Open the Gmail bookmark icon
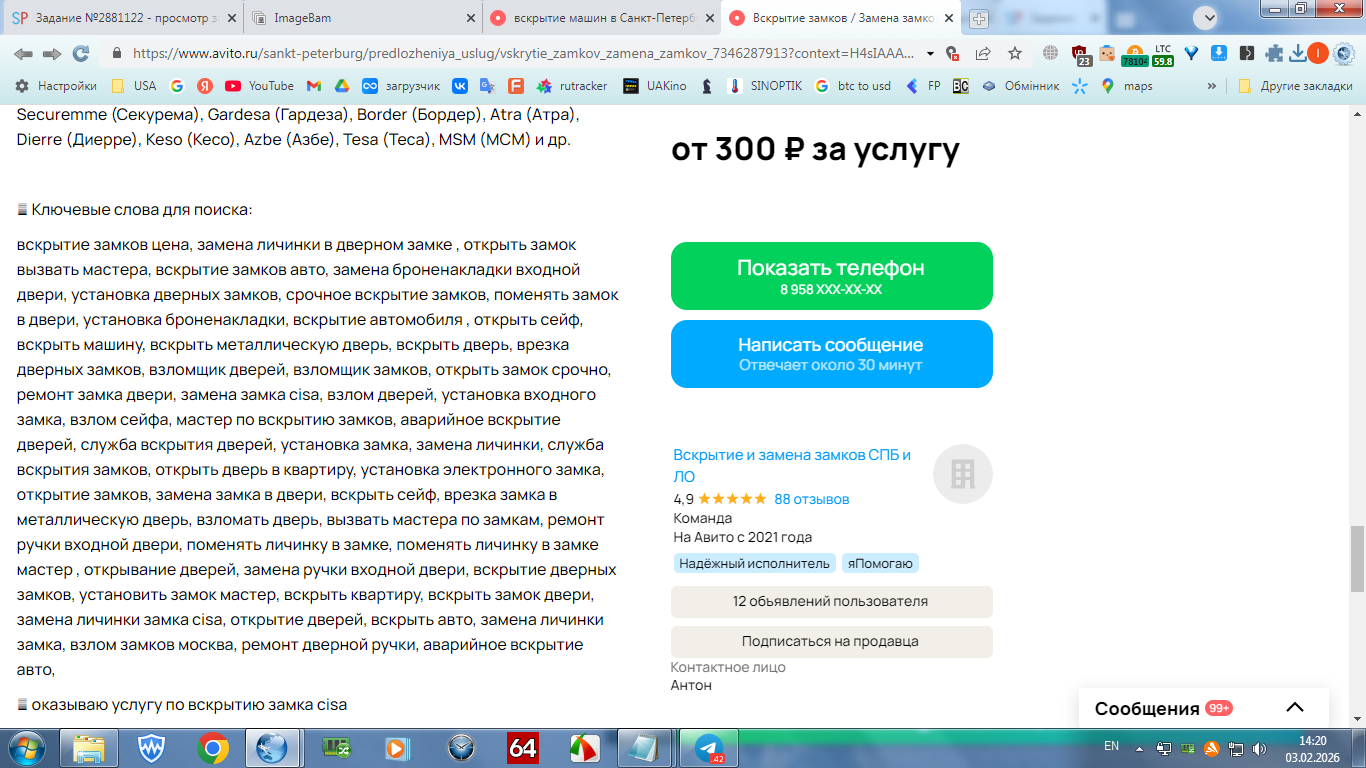This screenshot has width=1366, height=768. pos(314,86)
